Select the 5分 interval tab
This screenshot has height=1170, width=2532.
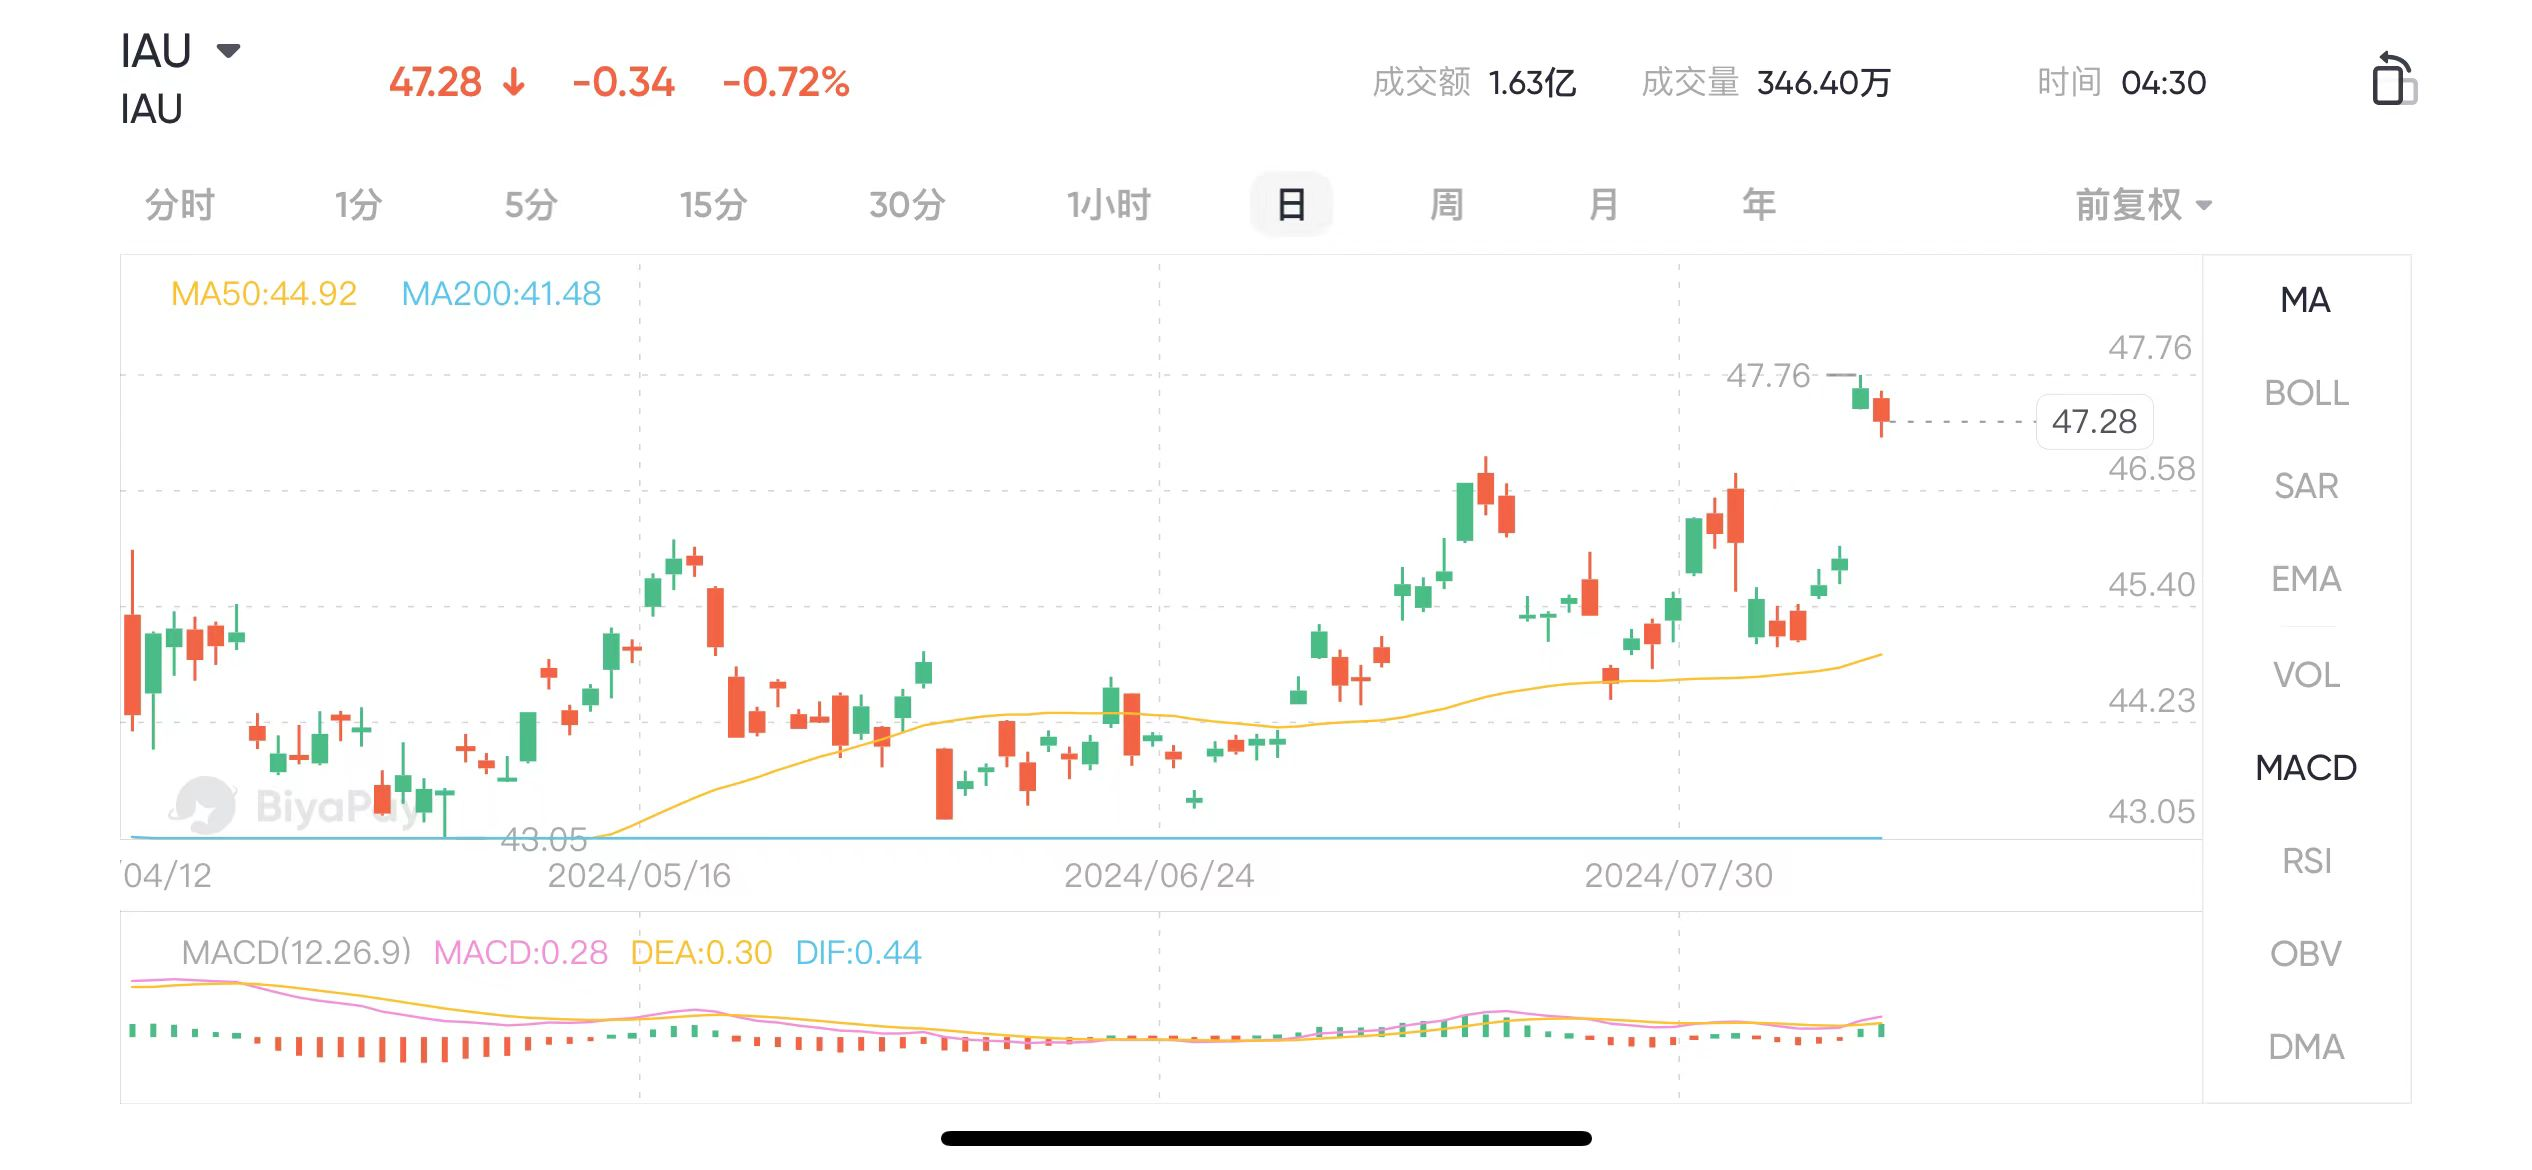pos(531,205)
